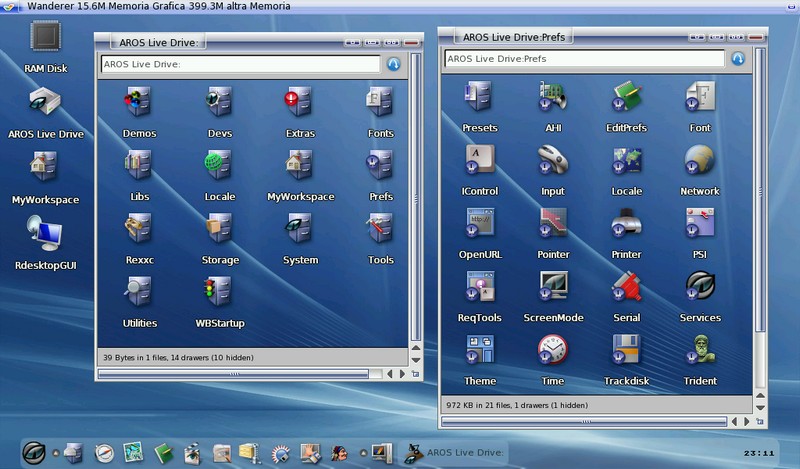Viewport: 800px width, 469px height.
Task: Click the path field reading AROS Live Drive:Prefs
Action: (585, 59)
